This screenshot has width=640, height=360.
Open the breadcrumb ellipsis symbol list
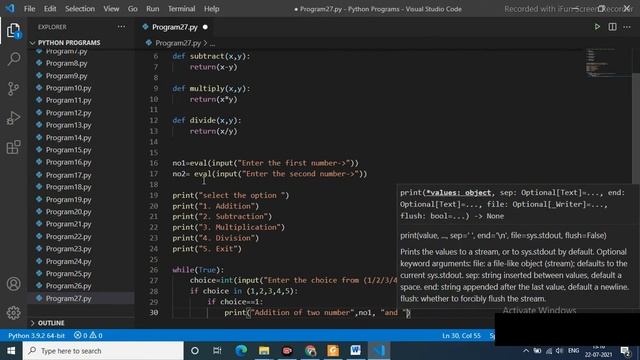coord(212,43)
